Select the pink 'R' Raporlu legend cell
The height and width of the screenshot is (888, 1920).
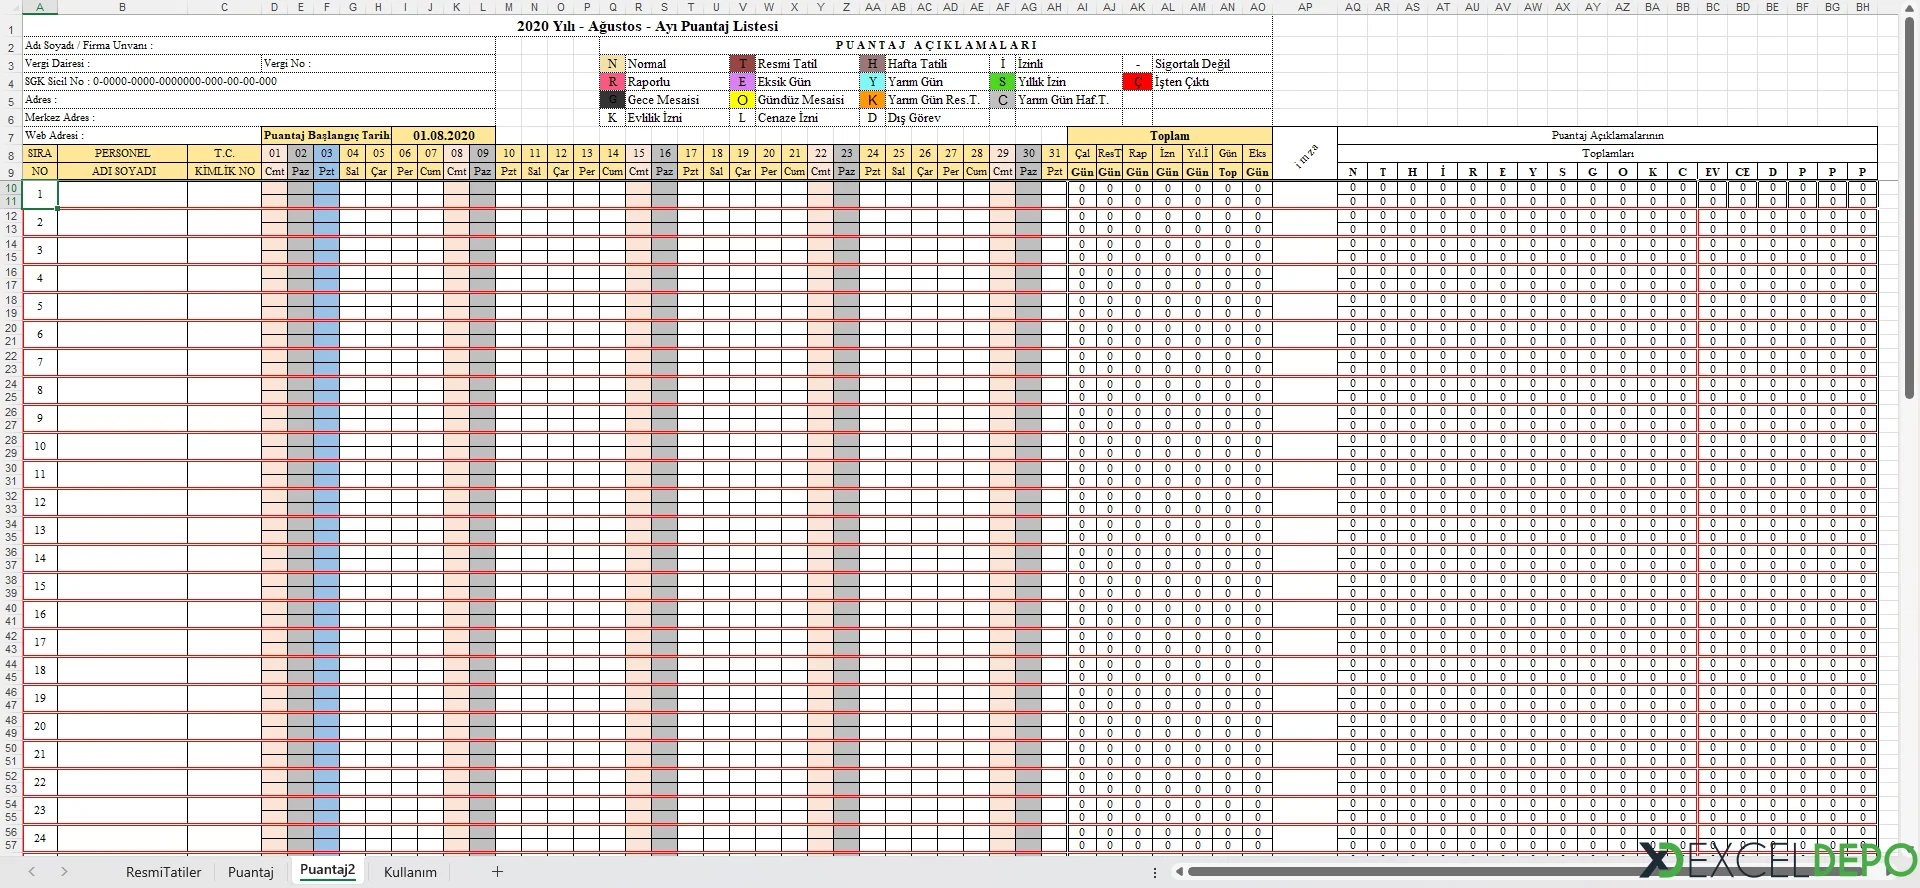[x=612, y=82]
